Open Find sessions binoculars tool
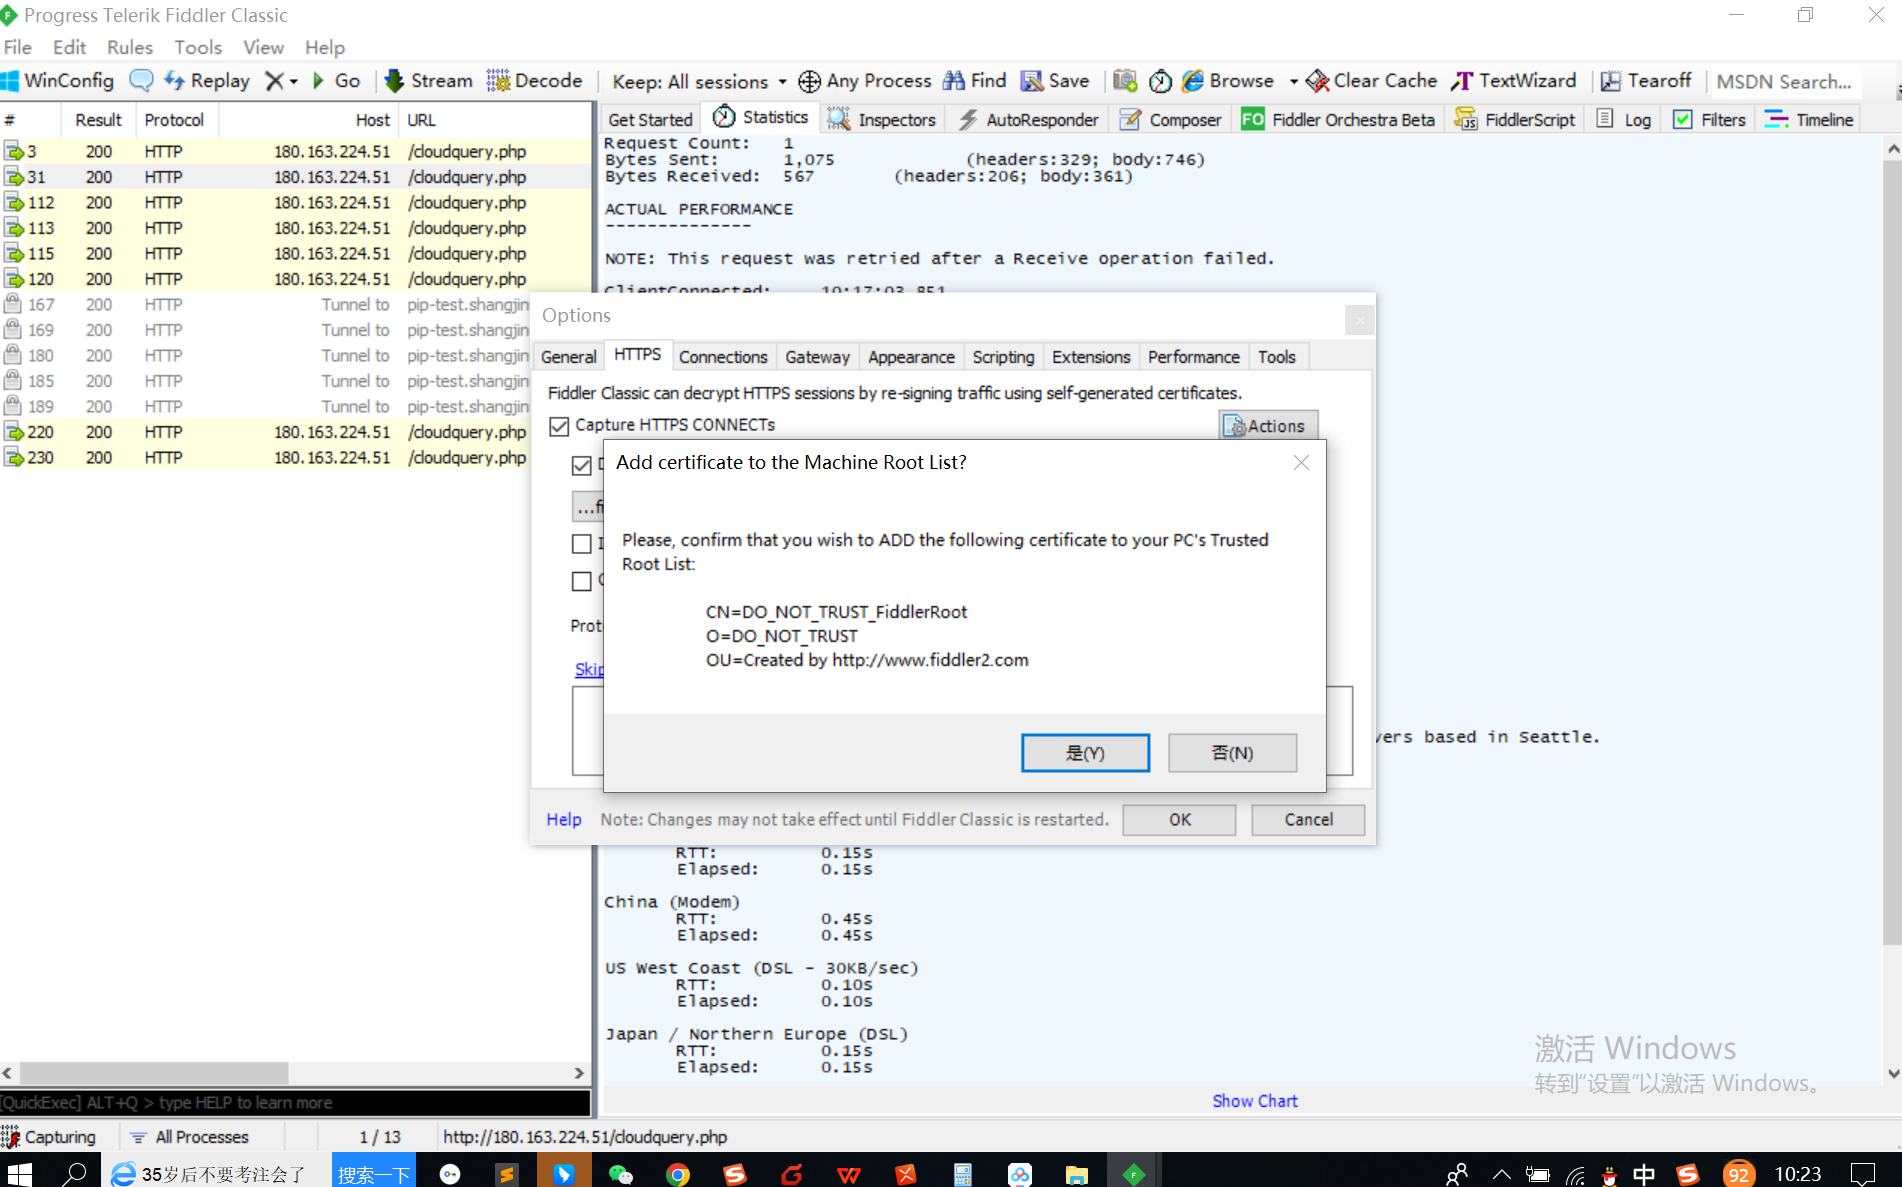The width and height of the screenshot is (1902, 1187). 975,81
